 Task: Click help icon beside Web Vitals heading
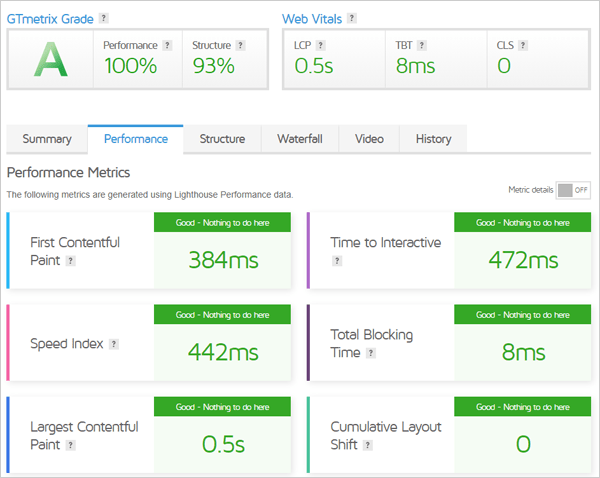tap(351, 18)
